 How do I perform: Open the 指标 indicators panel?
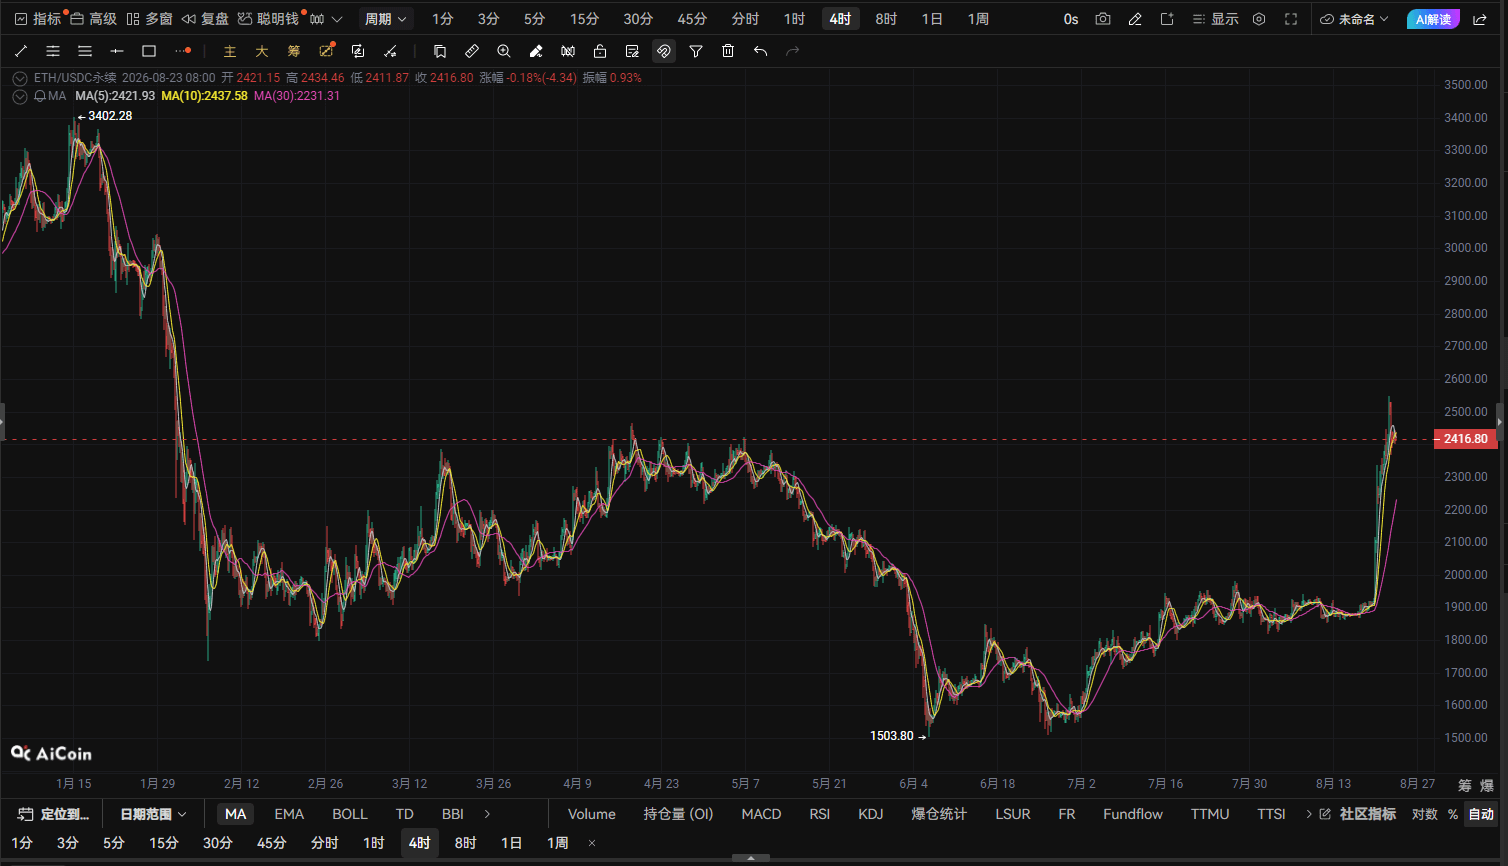pos(38,19)
